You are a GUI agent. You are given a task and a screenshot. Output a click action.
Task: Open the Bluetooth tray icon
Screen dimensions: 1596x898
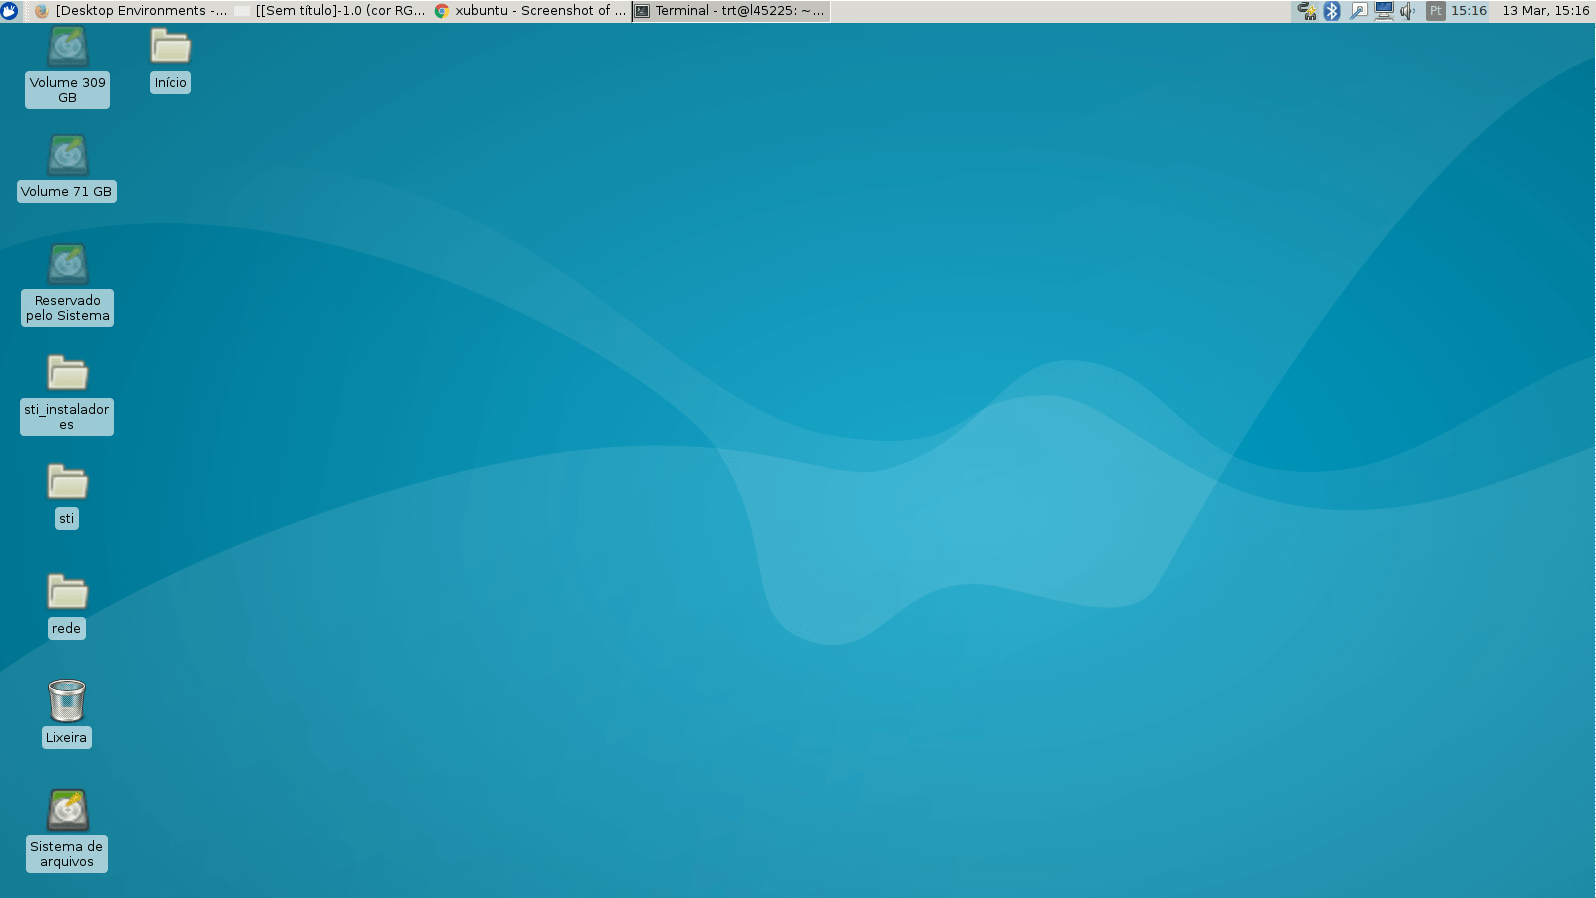click(x=1332, y=11)
